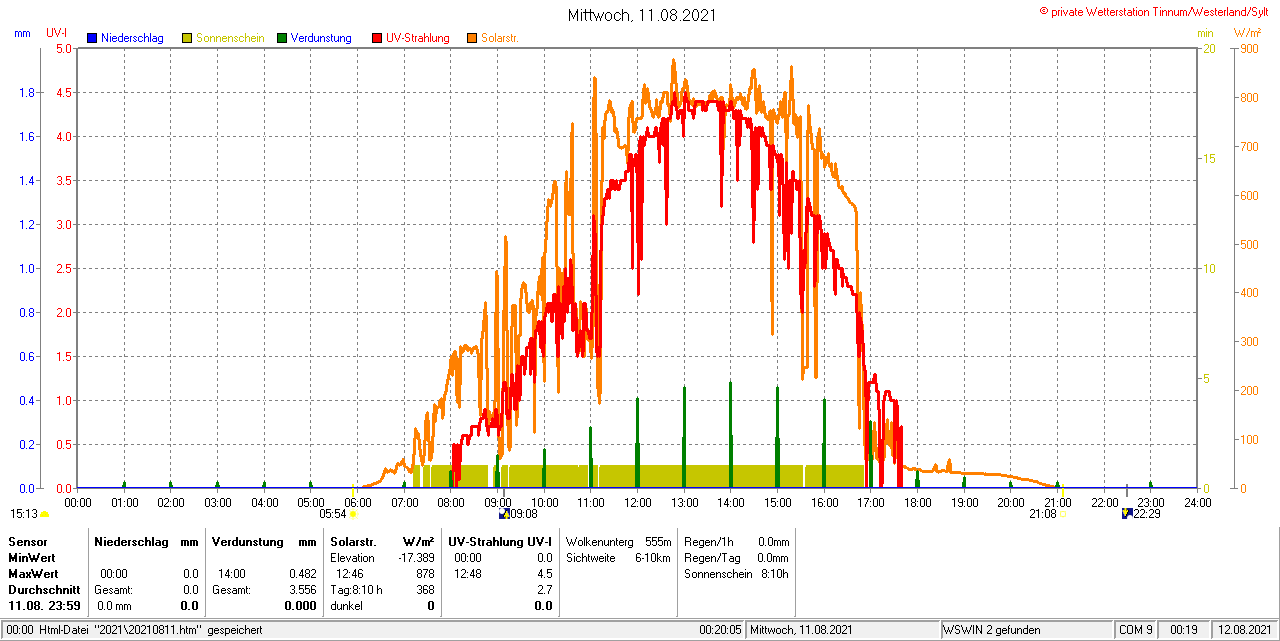Click the sunset sun icon beside 21:08
Viewport: 1280px width, 641px height.
pos(1063,514)
